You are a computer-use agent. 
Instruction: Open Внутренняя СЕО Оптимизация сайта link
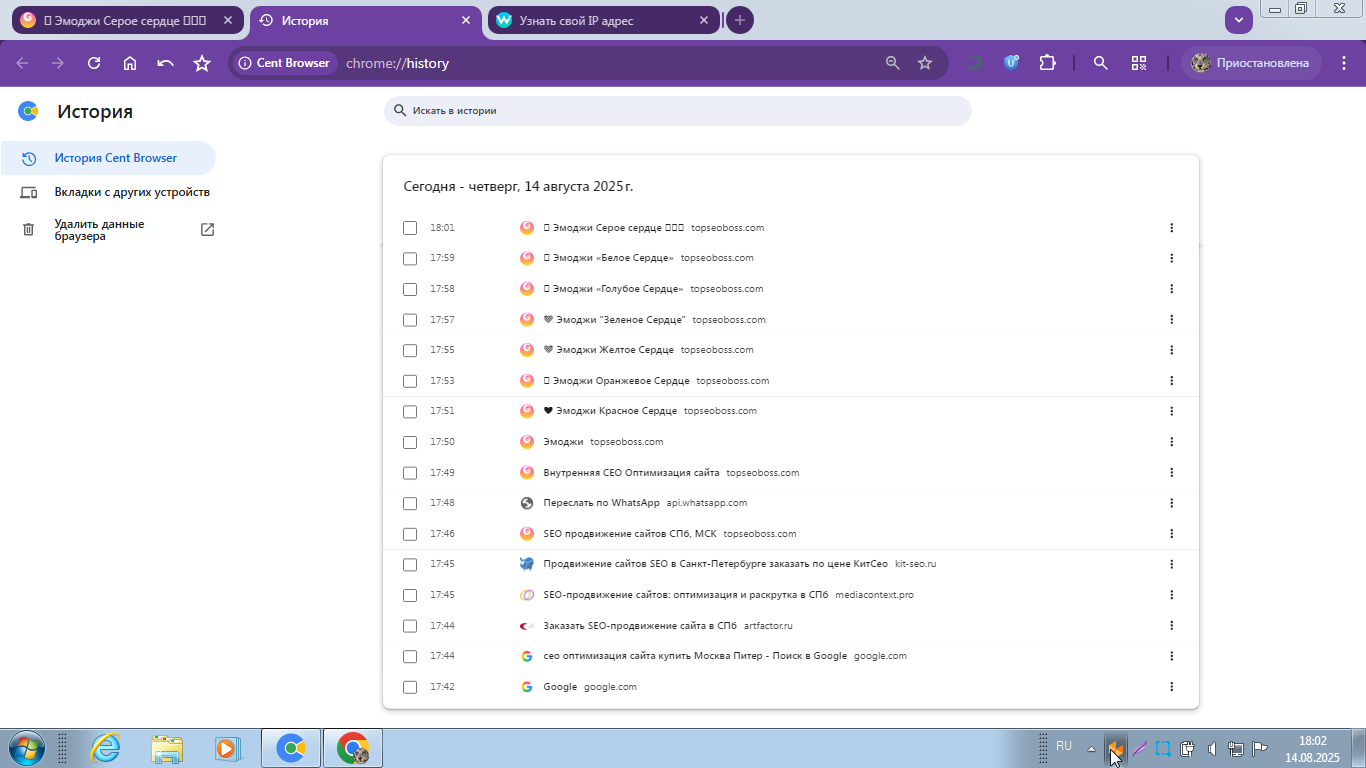tap(631, 473)
